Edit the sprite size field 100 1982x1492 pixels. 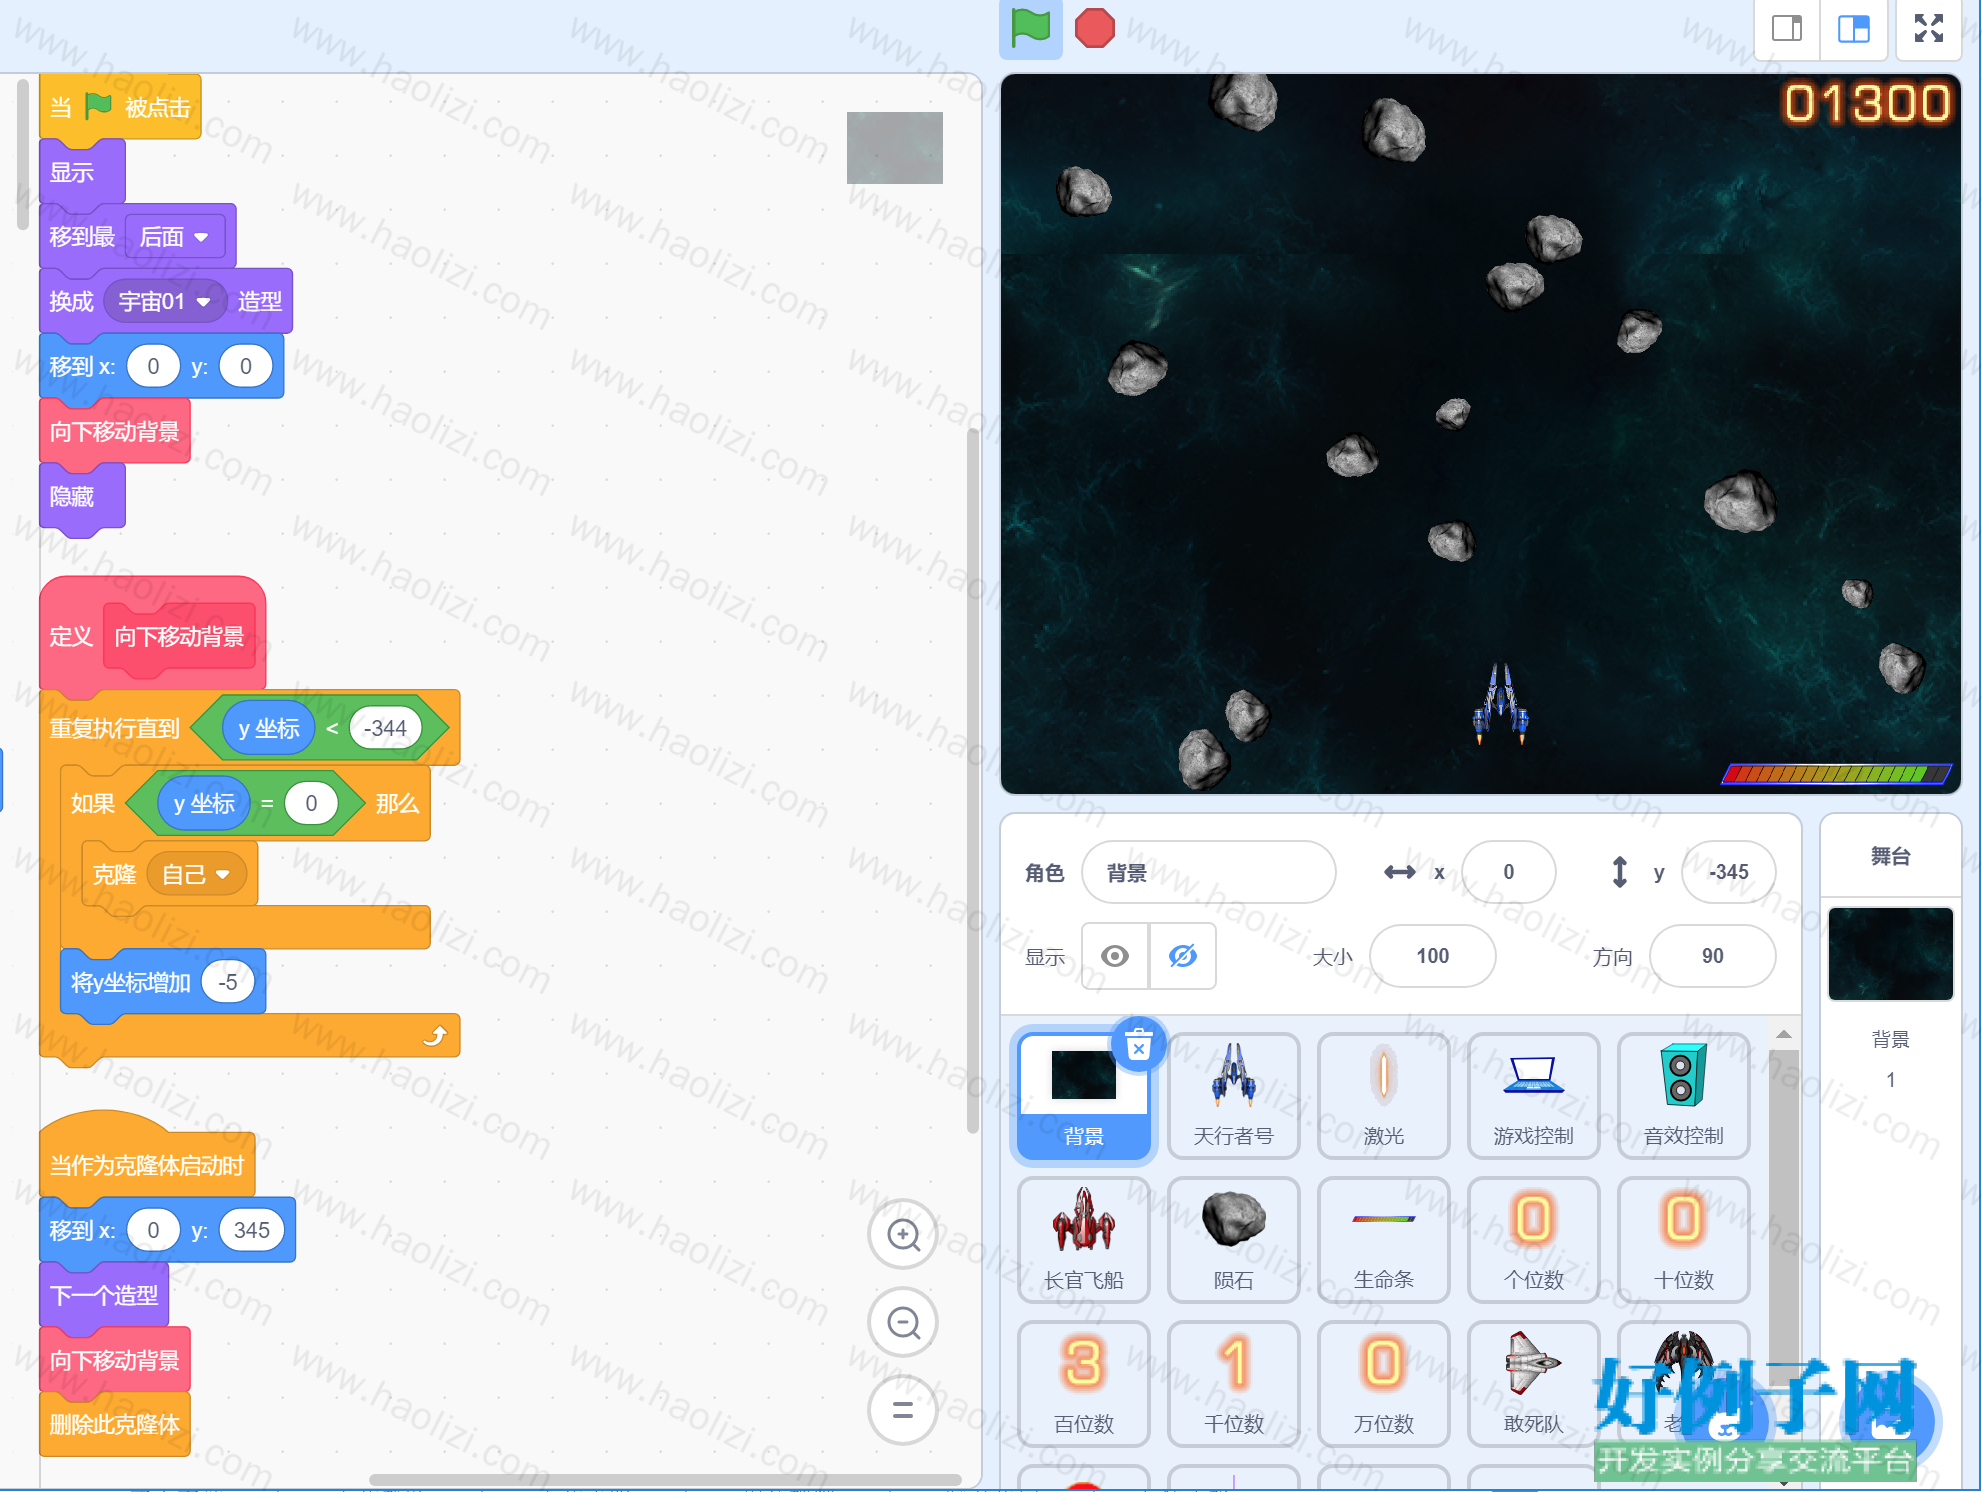coord(1432,956)
